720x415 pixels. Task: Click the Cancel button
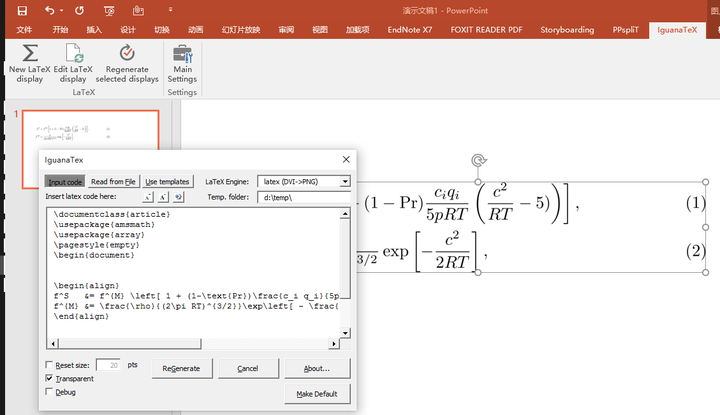click(248, 369)
